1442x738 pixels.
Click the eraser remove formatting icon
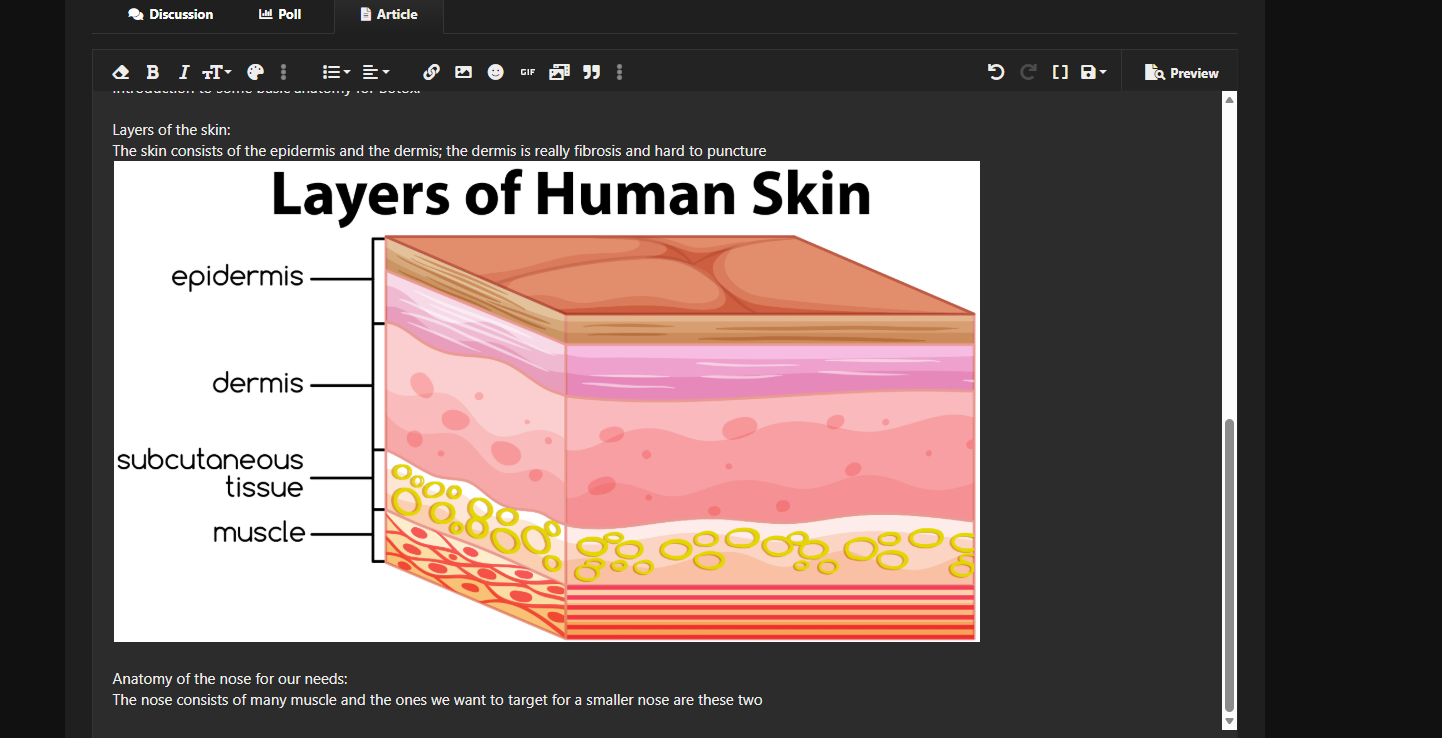click(x=121, y=72)
